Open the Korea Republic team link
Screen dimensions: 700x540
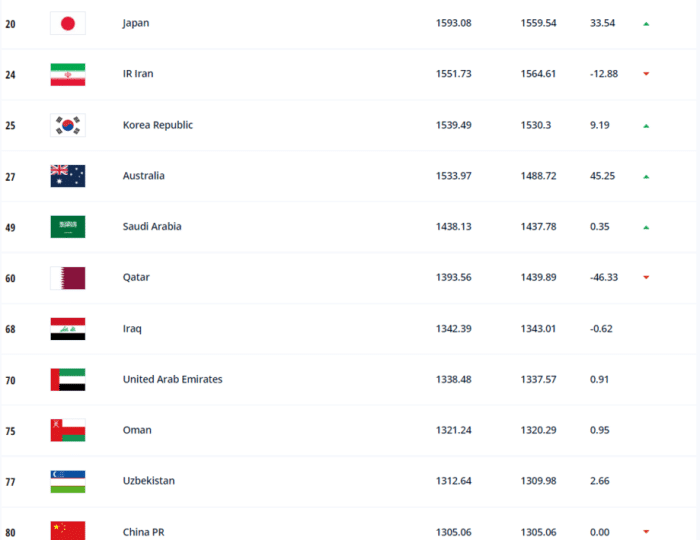tap(158, 125)
